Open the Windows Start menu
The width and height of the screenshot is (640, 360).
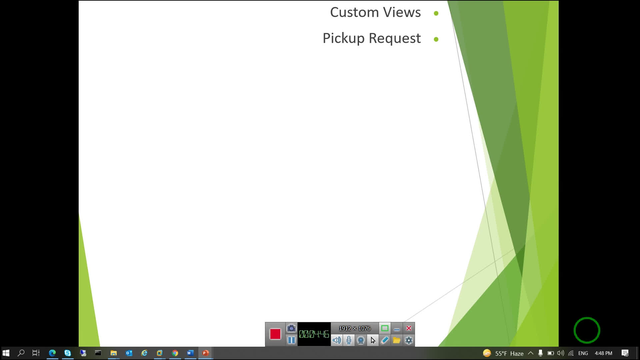click(x=6, y=353)
